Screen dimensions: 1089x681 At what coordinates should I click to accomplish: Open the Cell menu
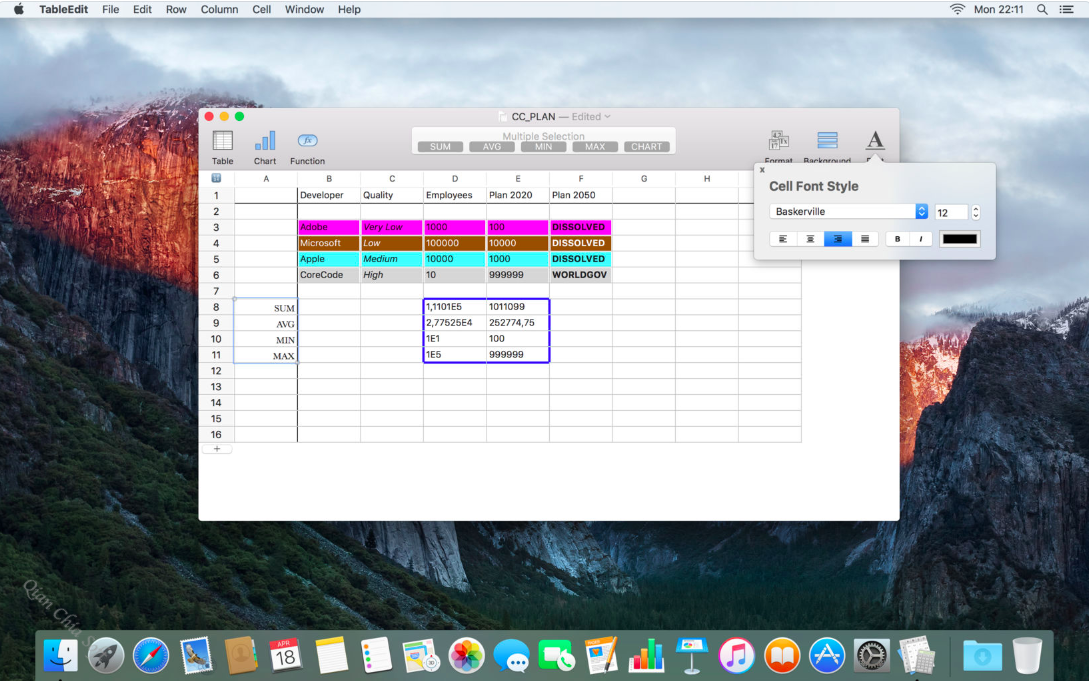pyautogui.click(x=262, y=9)
